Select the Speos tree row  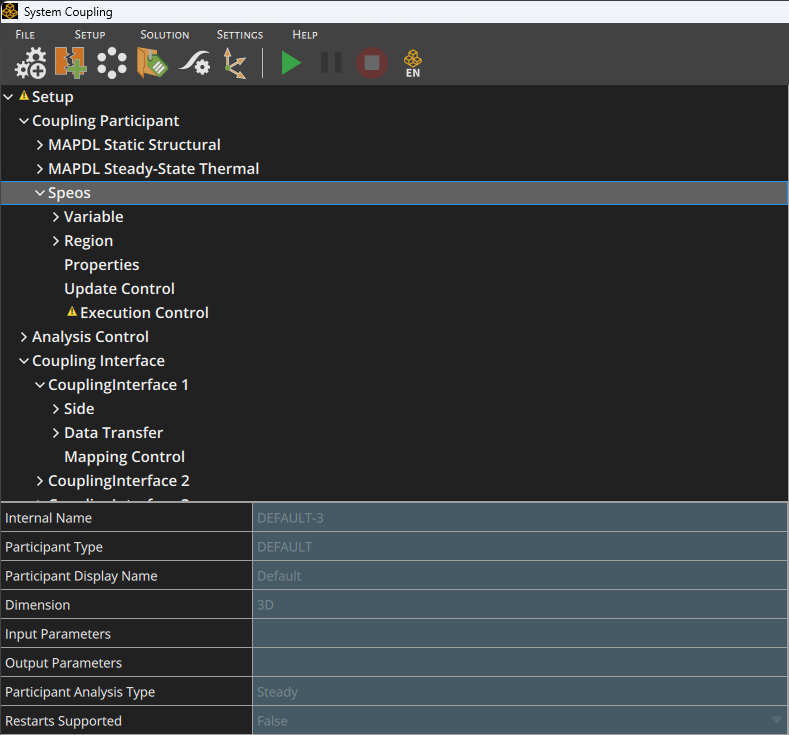[x=394, y=193]
